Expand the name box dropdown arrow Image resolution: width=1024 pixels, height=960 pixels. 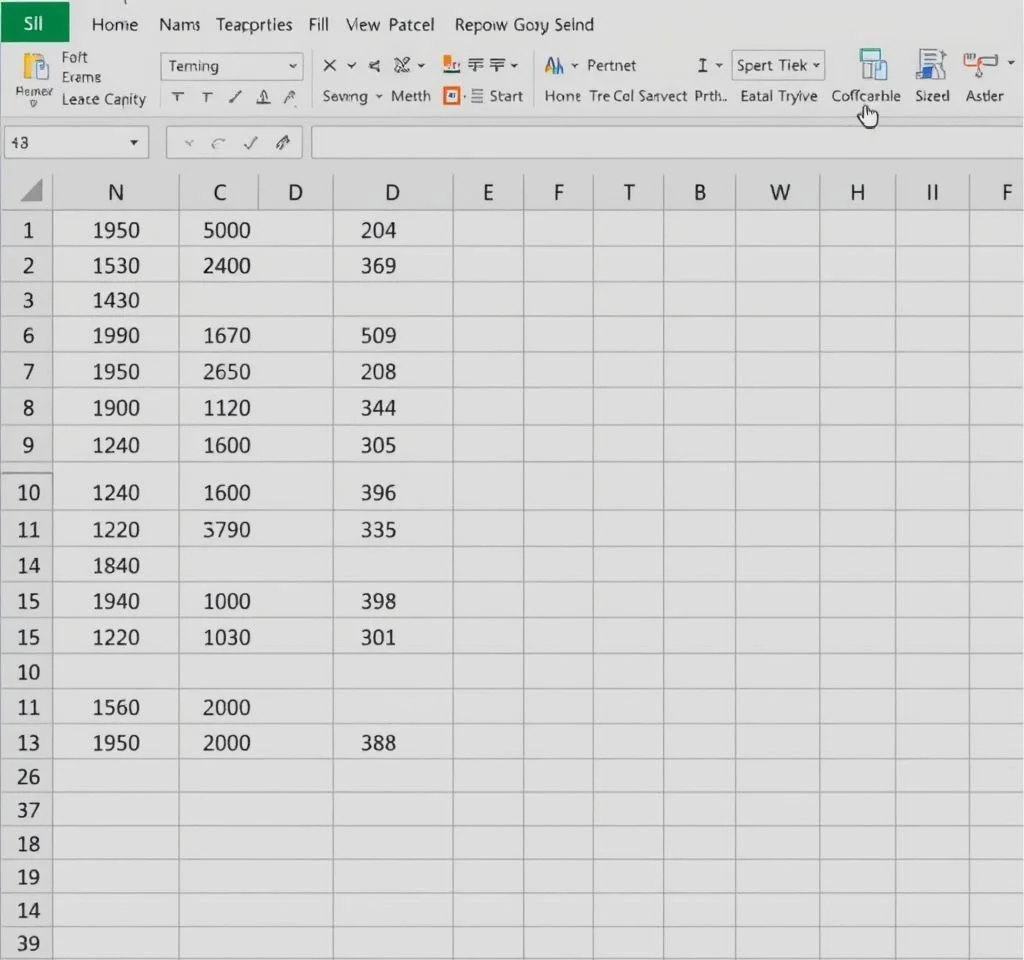click(x=134, y=143)
